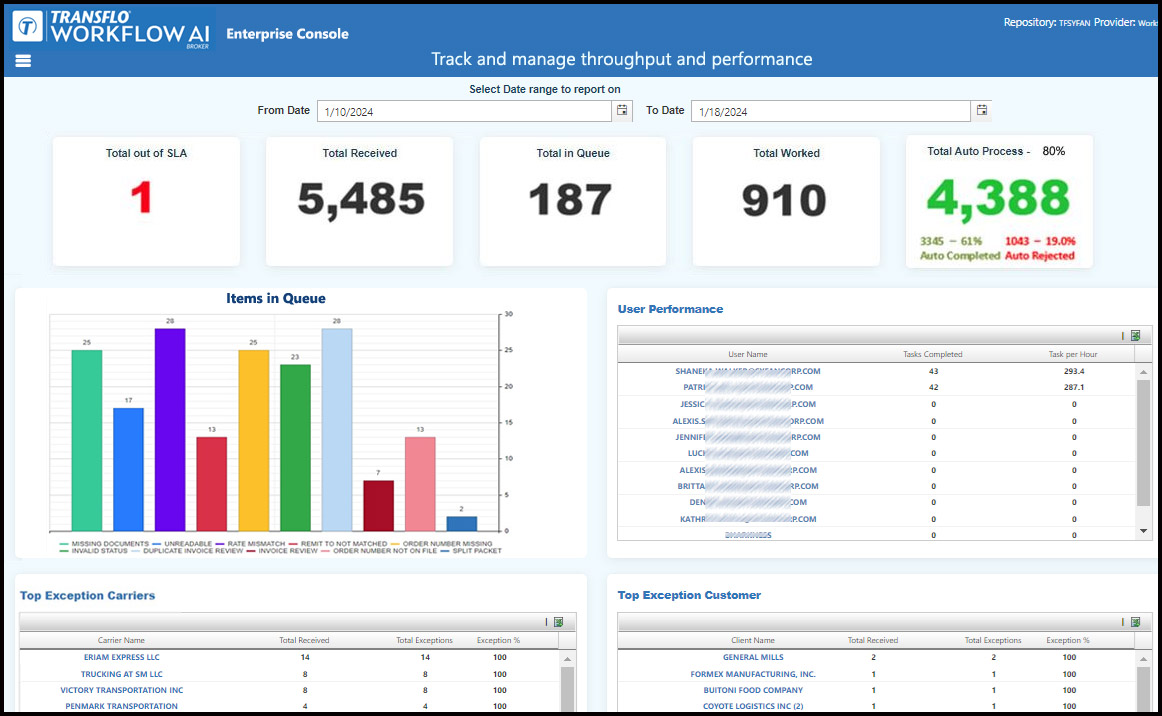Click MISSING DOCUMENTS legend entry
The height and width of the screenshot is (716, 1162).
[104, 544]
